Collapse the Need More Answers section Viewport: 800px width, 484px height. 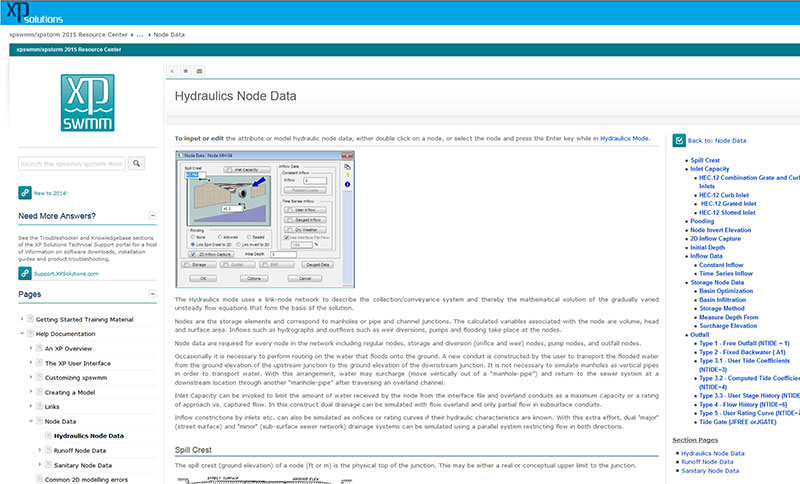pos(153,215)
